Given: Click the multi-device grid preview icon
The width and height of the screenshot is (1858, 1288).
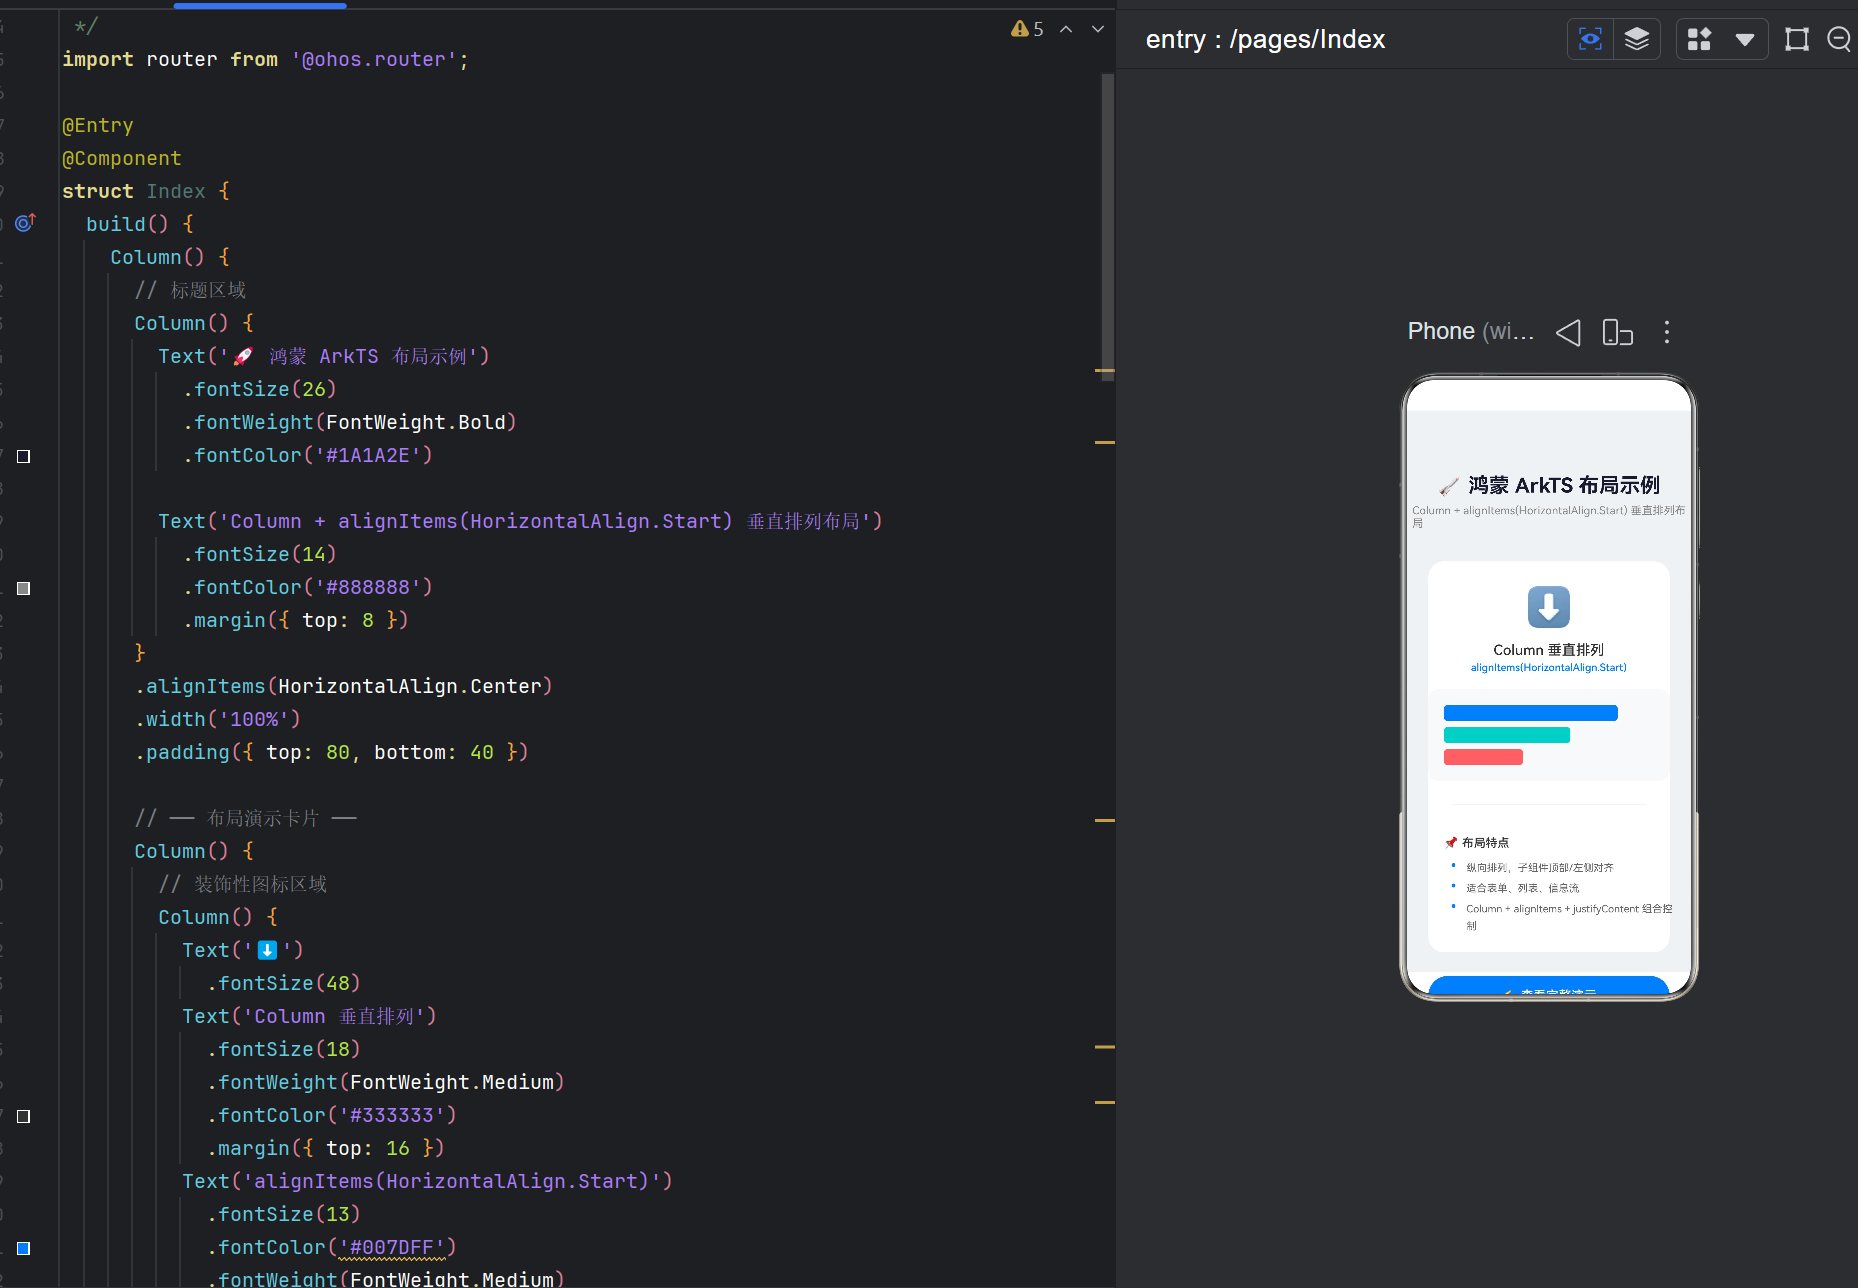Looking at the screenshot, I should pyautogui.click(x=1700, y=39).
